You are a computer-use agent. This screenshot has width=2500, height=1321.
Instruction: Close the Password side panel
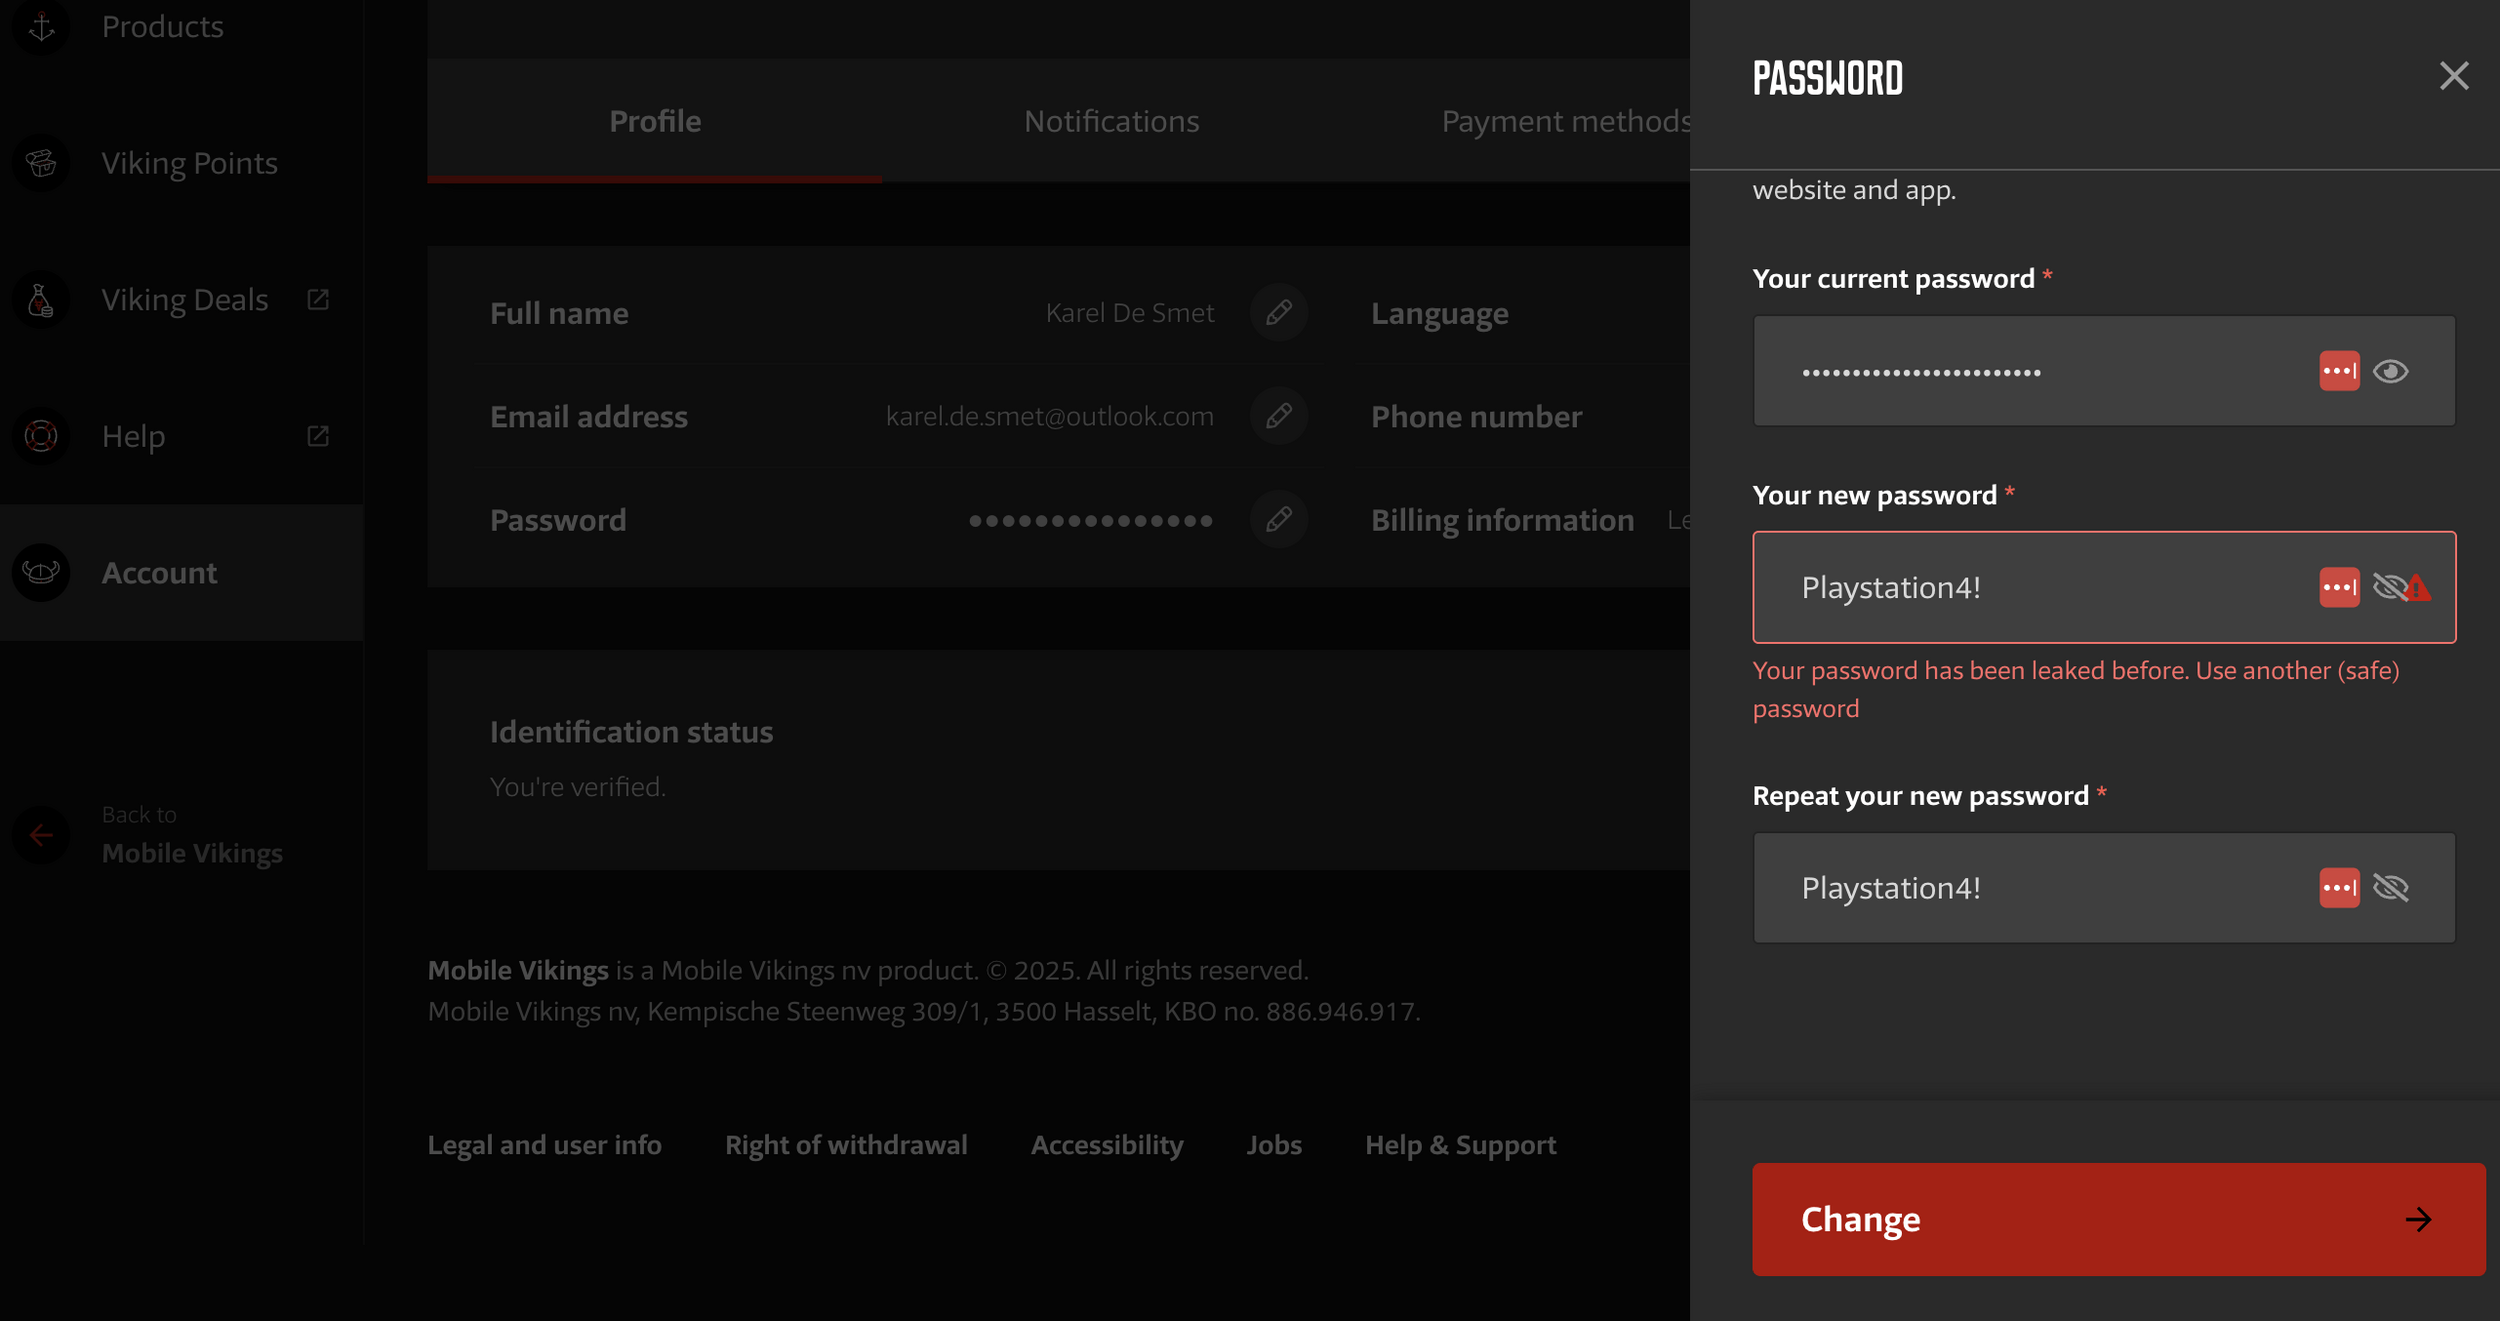pos(2453,76)
